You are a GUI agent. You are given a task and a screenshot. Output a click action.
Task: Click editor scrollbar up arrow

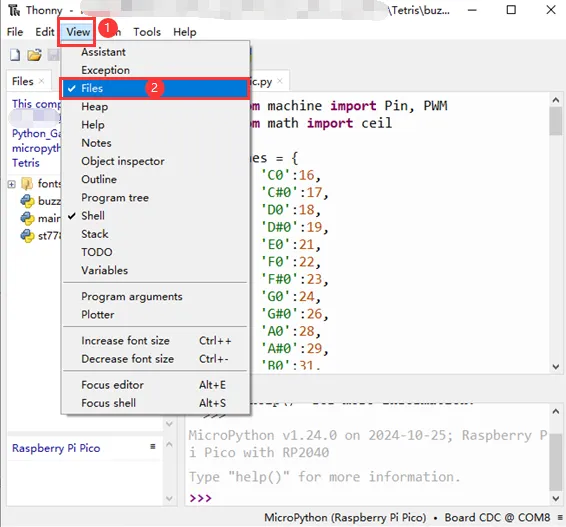556,100
